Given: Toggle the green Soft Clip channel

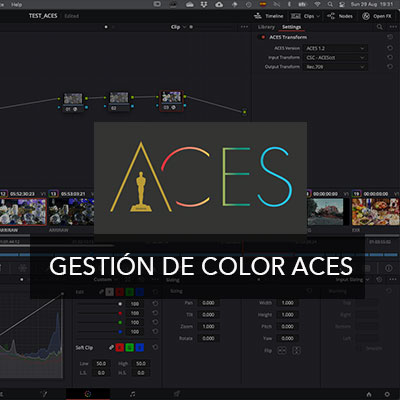Looking at the screenshot, I should tap(130, 348).
